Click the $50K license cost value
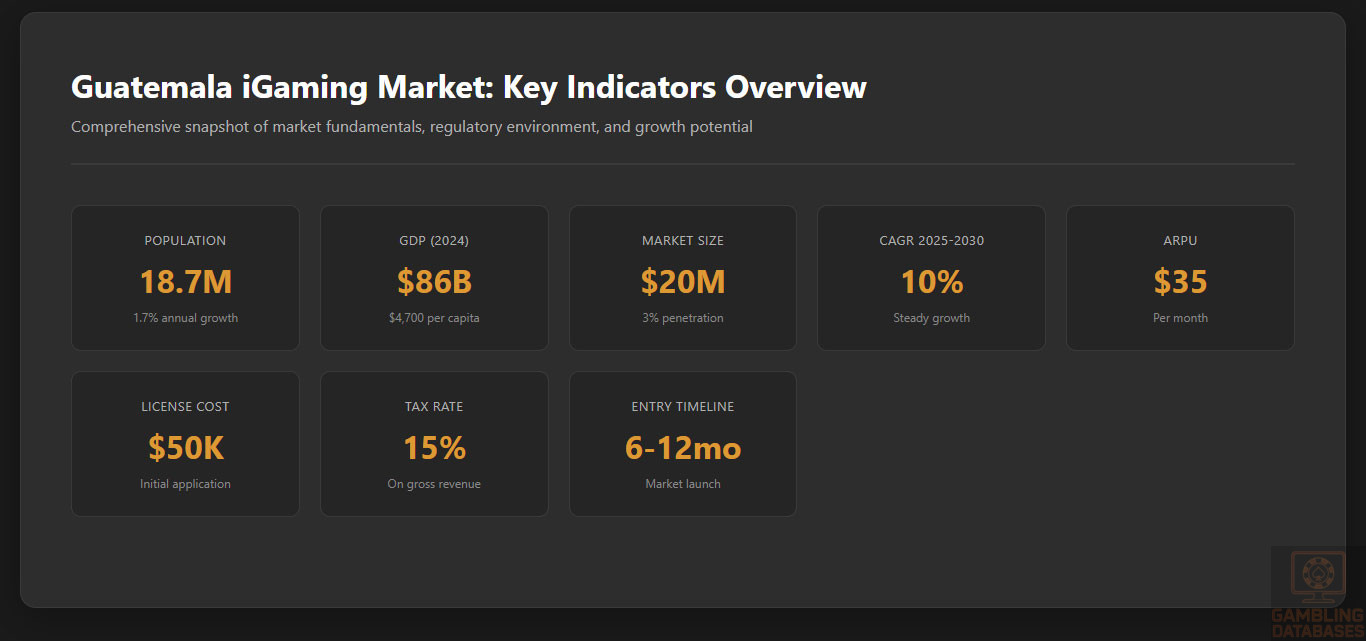The image size is (1366, 641). (x=185, y=448)
